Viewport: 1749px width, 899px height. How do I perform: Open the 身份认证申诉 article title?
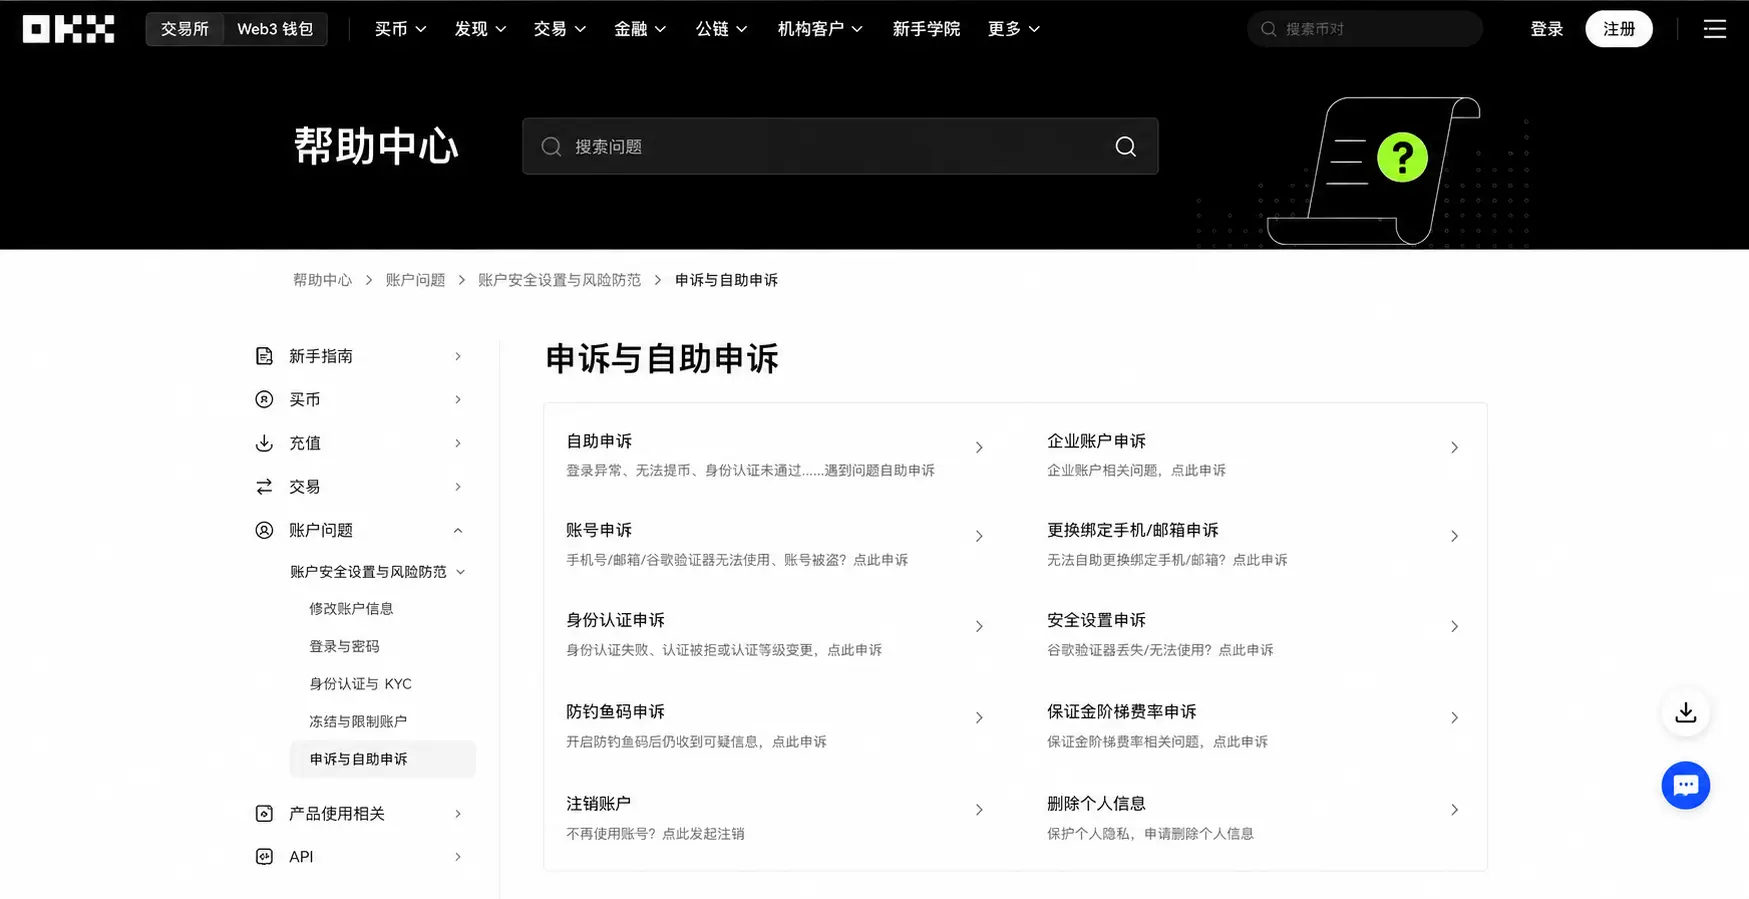[615, 620]
